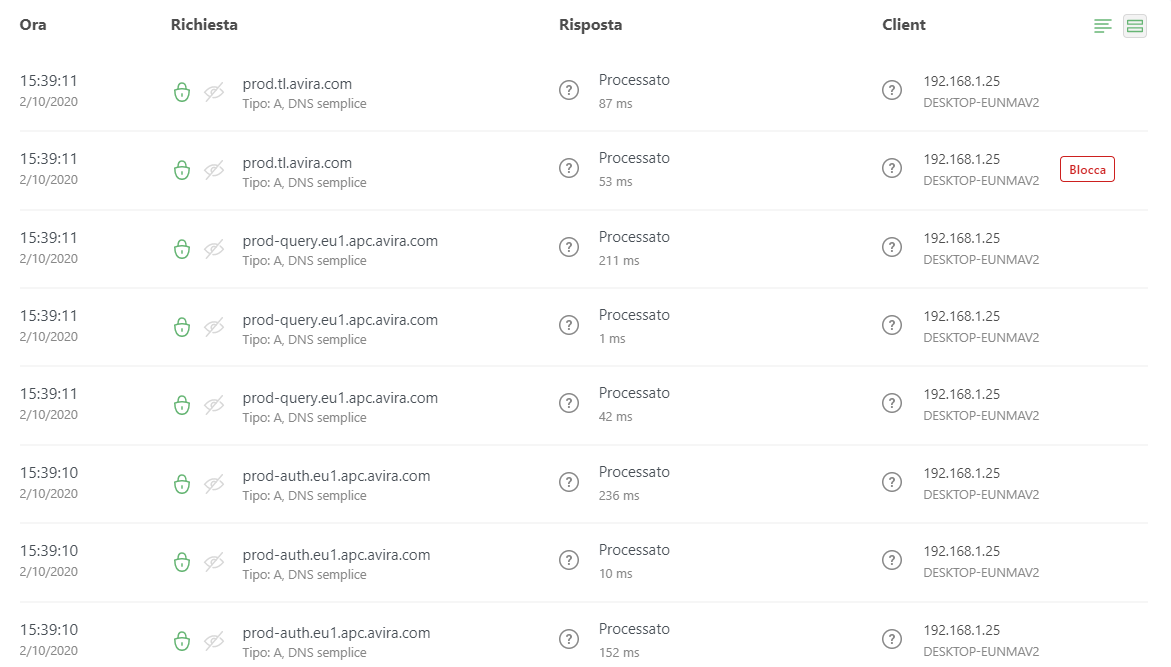This screenshot has width=1171, height=667.
Task: Click the Ora column header
Action: point(33,25)
